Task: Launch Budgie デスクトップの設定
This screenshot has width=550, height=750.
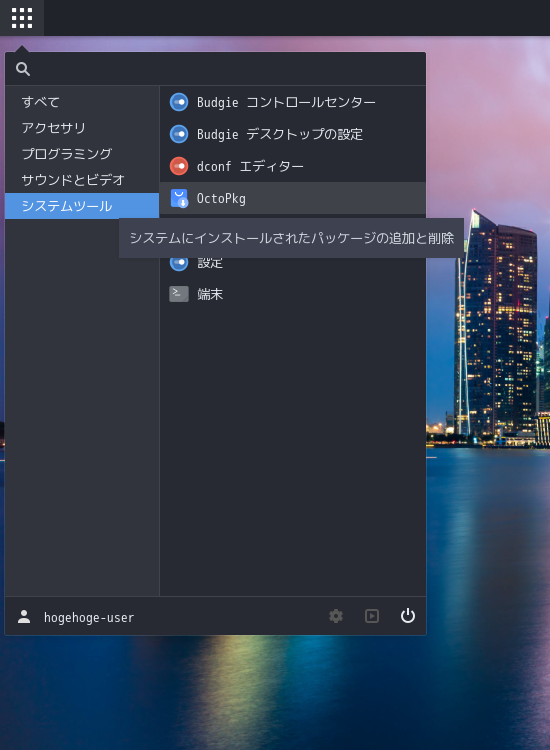Action: point(292,134)
